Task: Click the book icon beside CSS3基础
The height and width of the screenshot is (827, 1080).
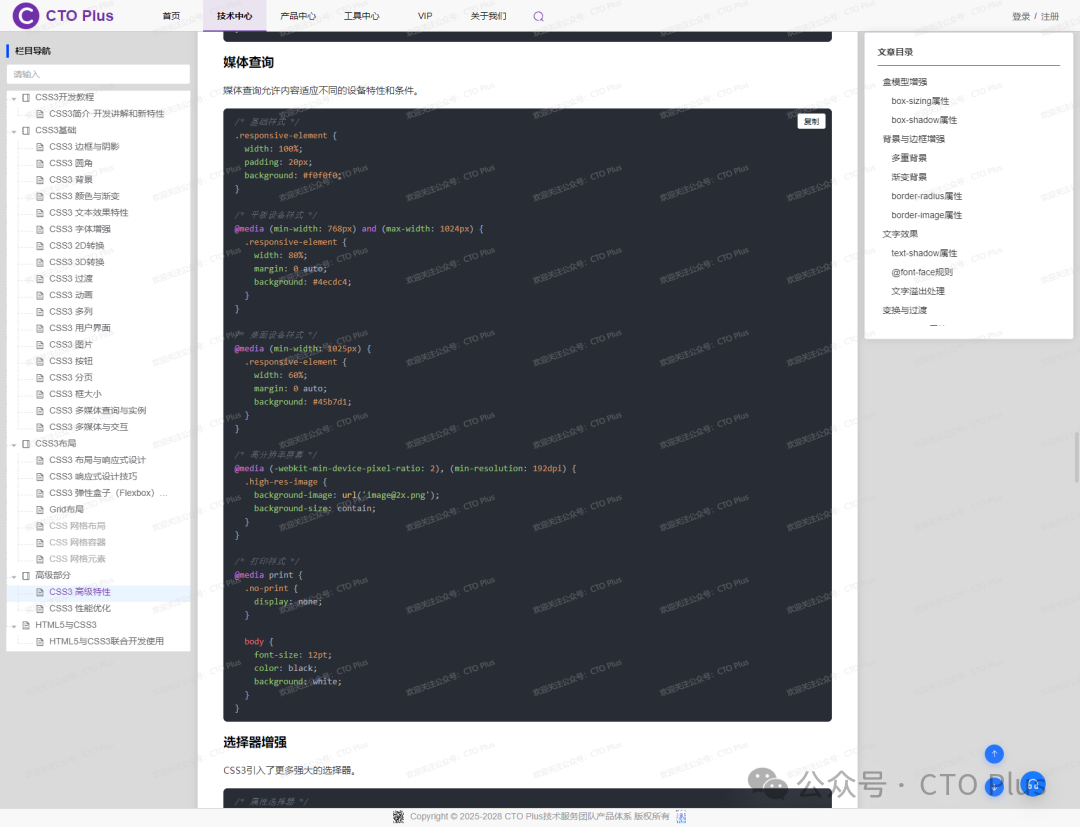Action: point(26,130)
